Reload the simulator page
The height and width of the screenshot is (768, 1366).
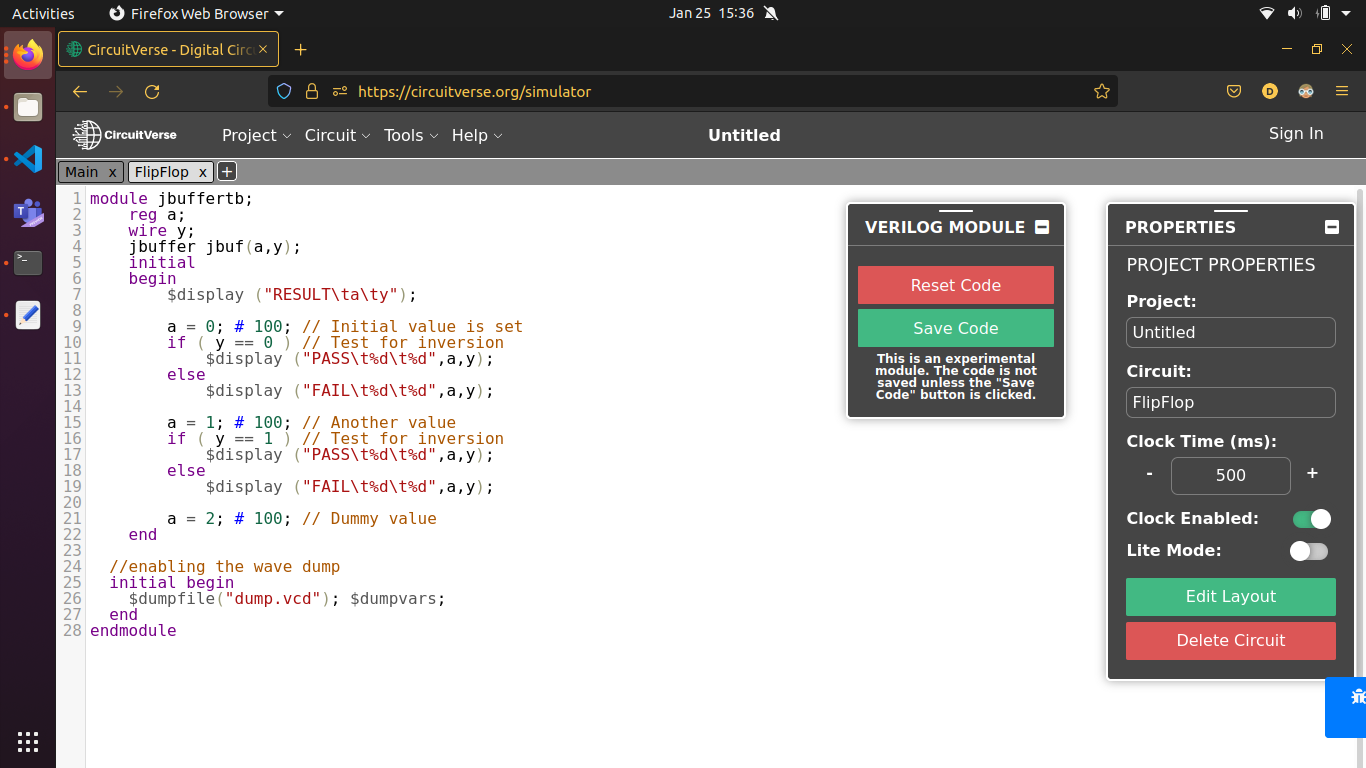[x=152, y=90]
